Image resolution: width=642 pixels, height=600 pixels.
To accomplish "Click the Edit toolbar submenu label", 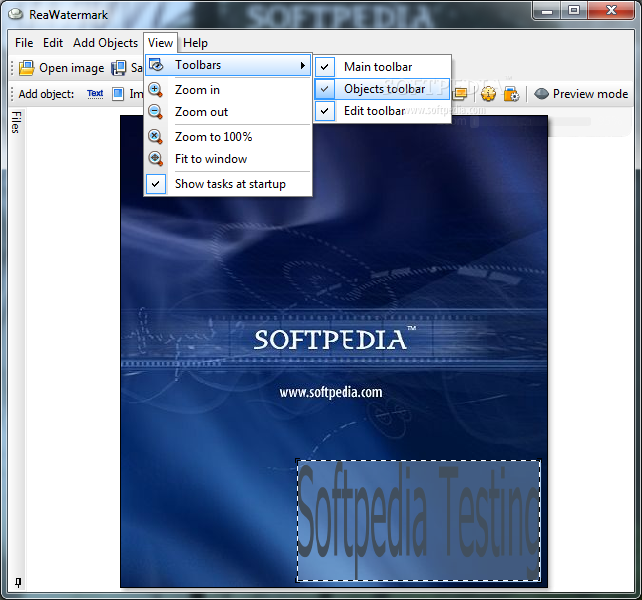I will pos(374,111).
